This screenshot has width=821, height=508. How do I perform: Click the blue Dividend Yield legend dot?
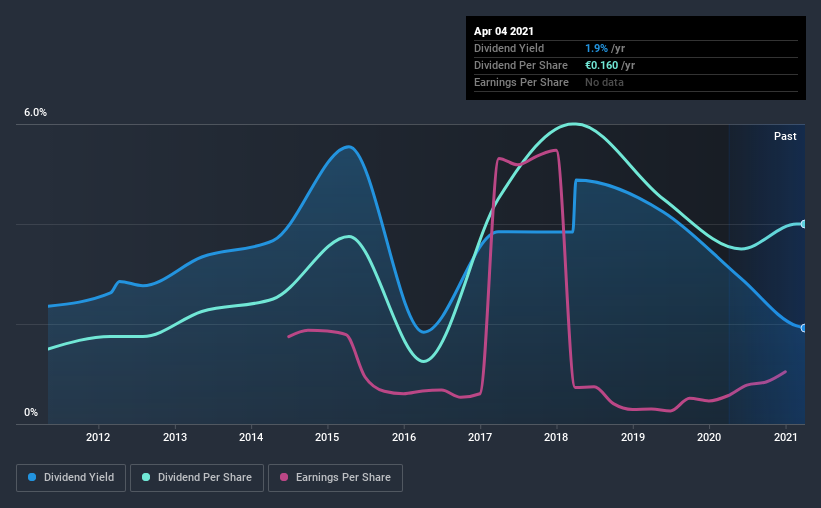pyautogui.click(x=32, y=477)
